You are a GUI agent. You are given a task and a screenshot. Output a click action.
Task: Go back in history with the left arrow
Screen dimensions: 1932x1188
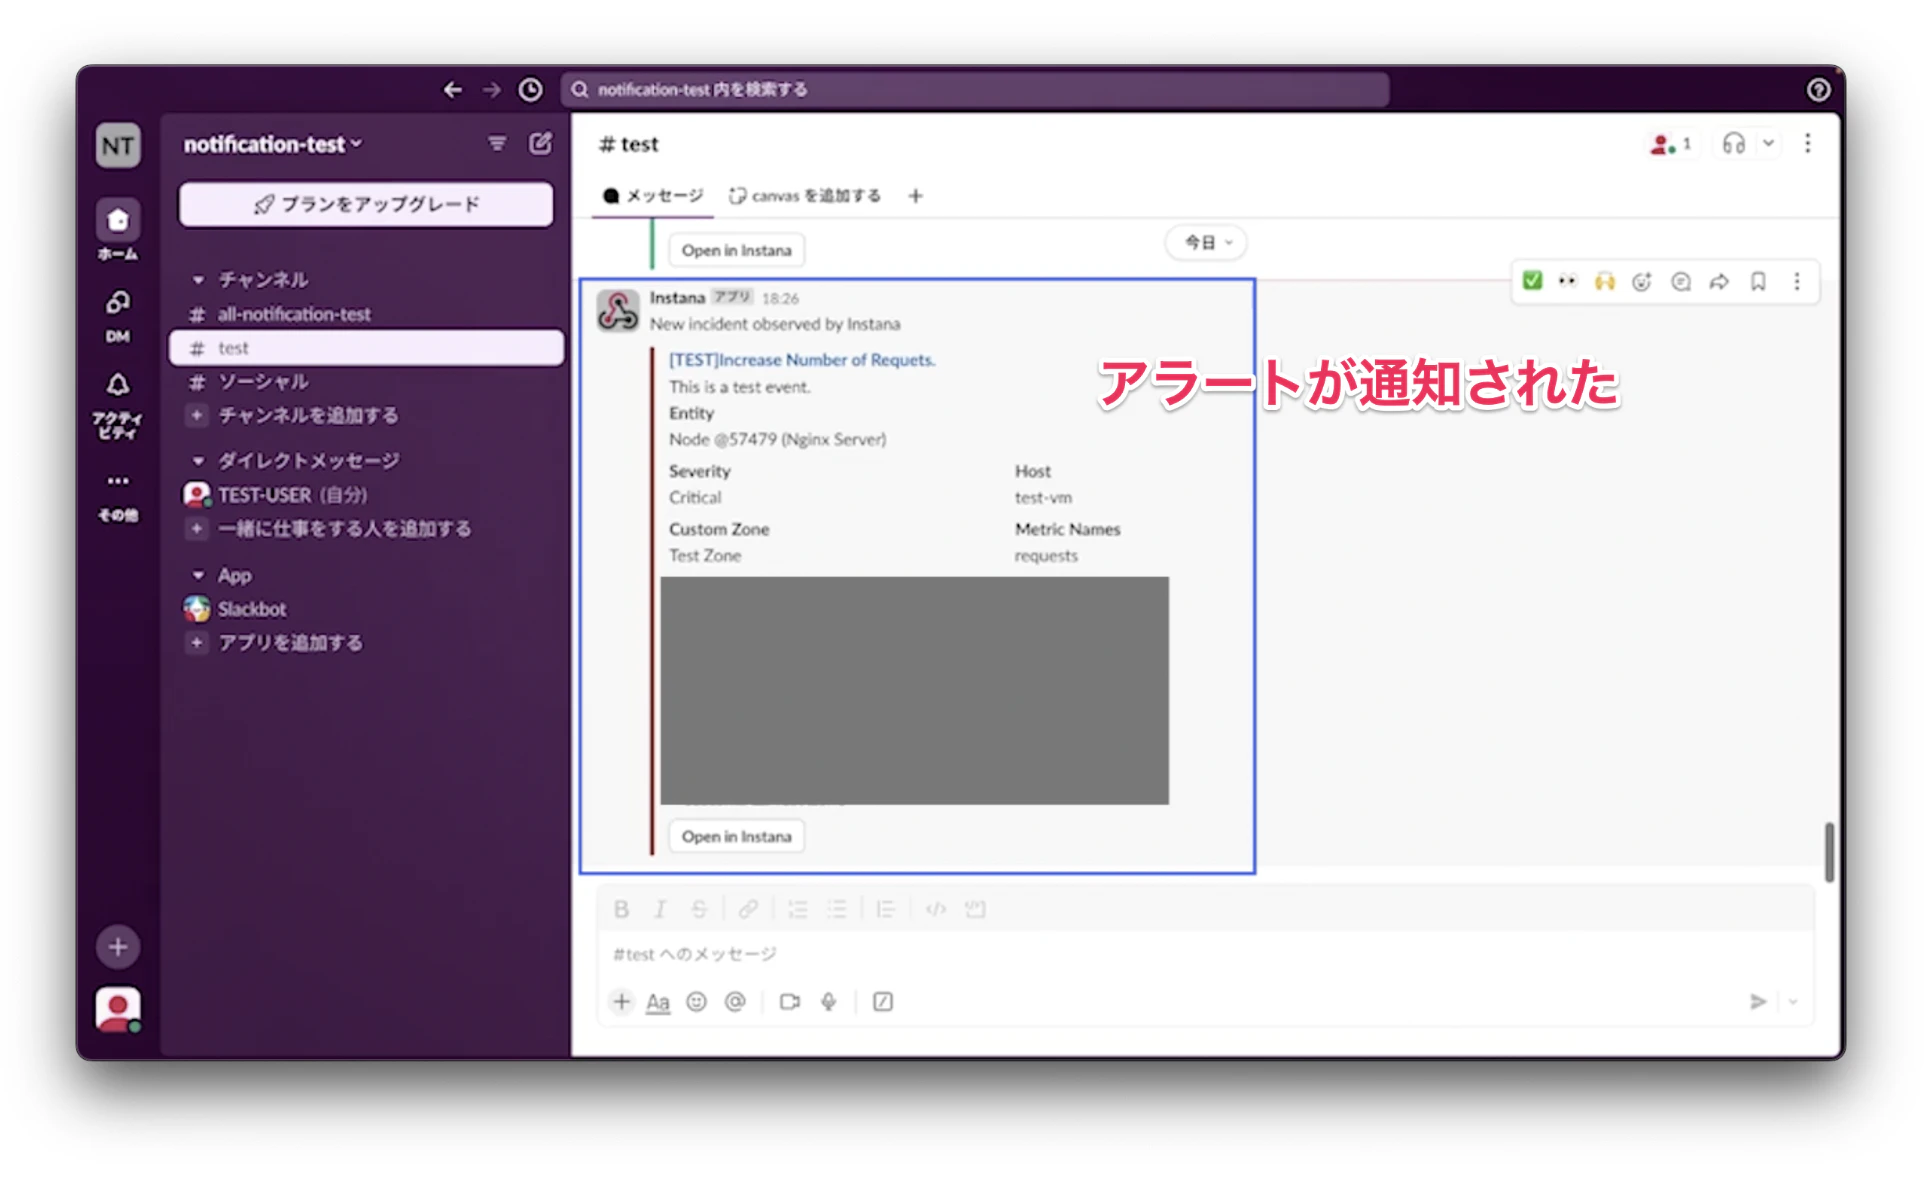453,90
